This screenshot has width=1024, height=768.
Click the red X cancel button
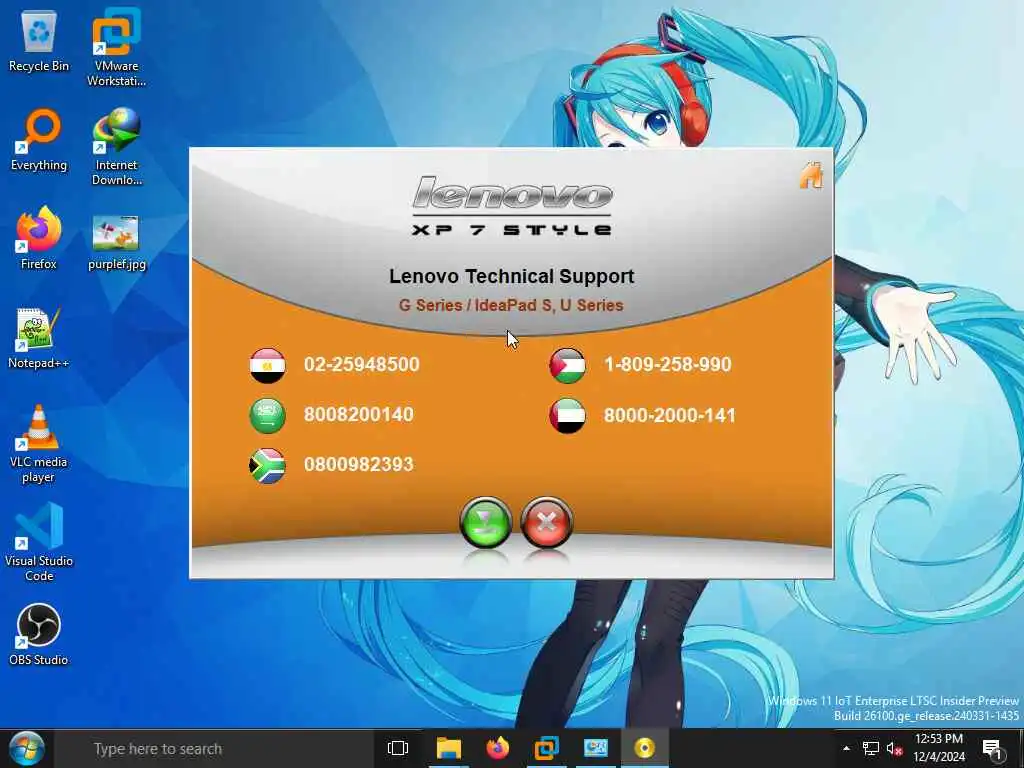point(547,522)
